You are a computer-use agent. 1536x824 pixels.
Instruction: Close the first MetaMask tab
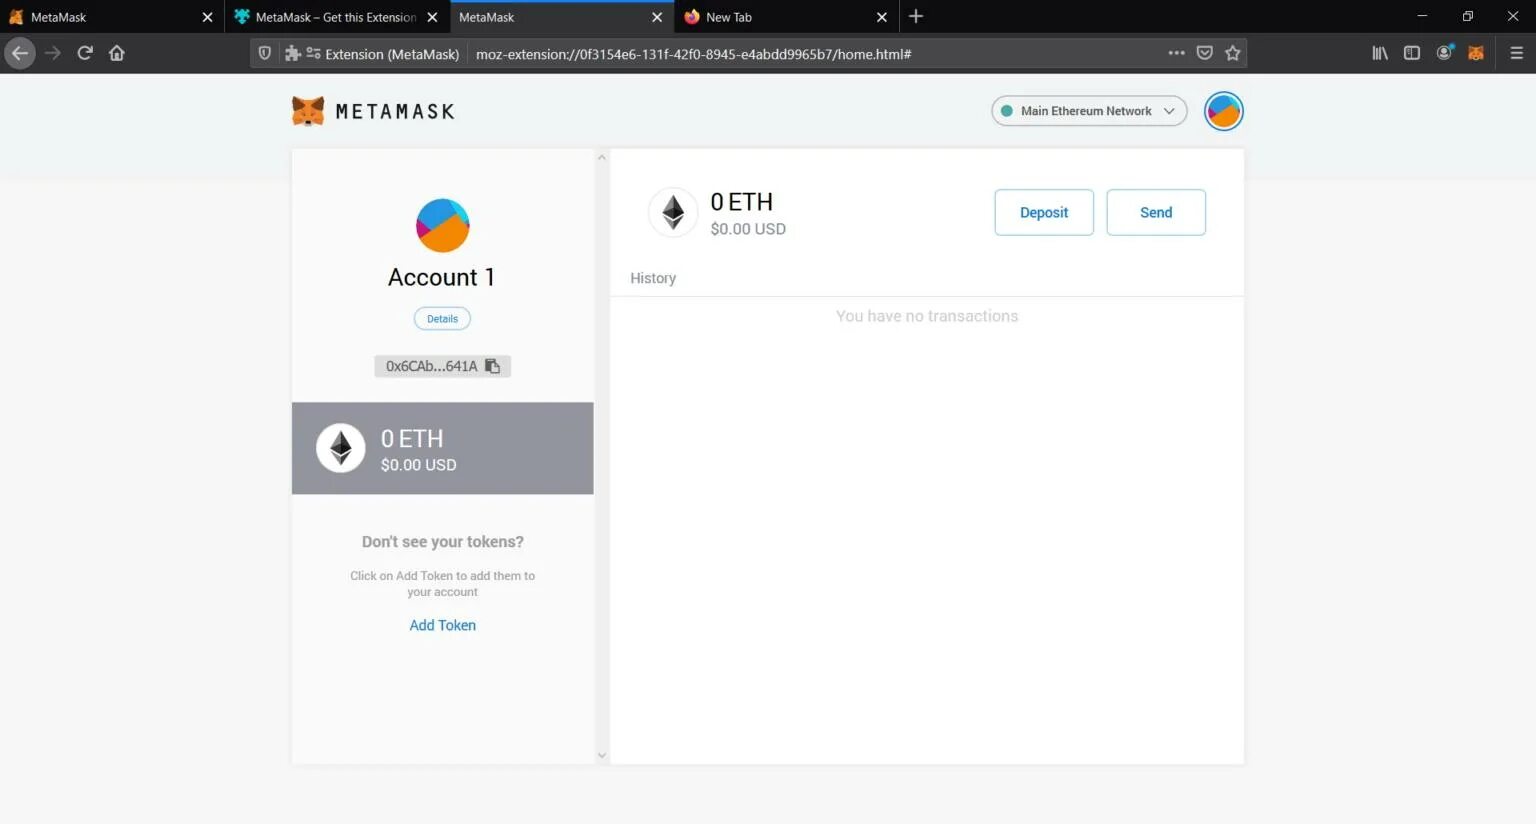pyautogui.click(x=207, y=17)
